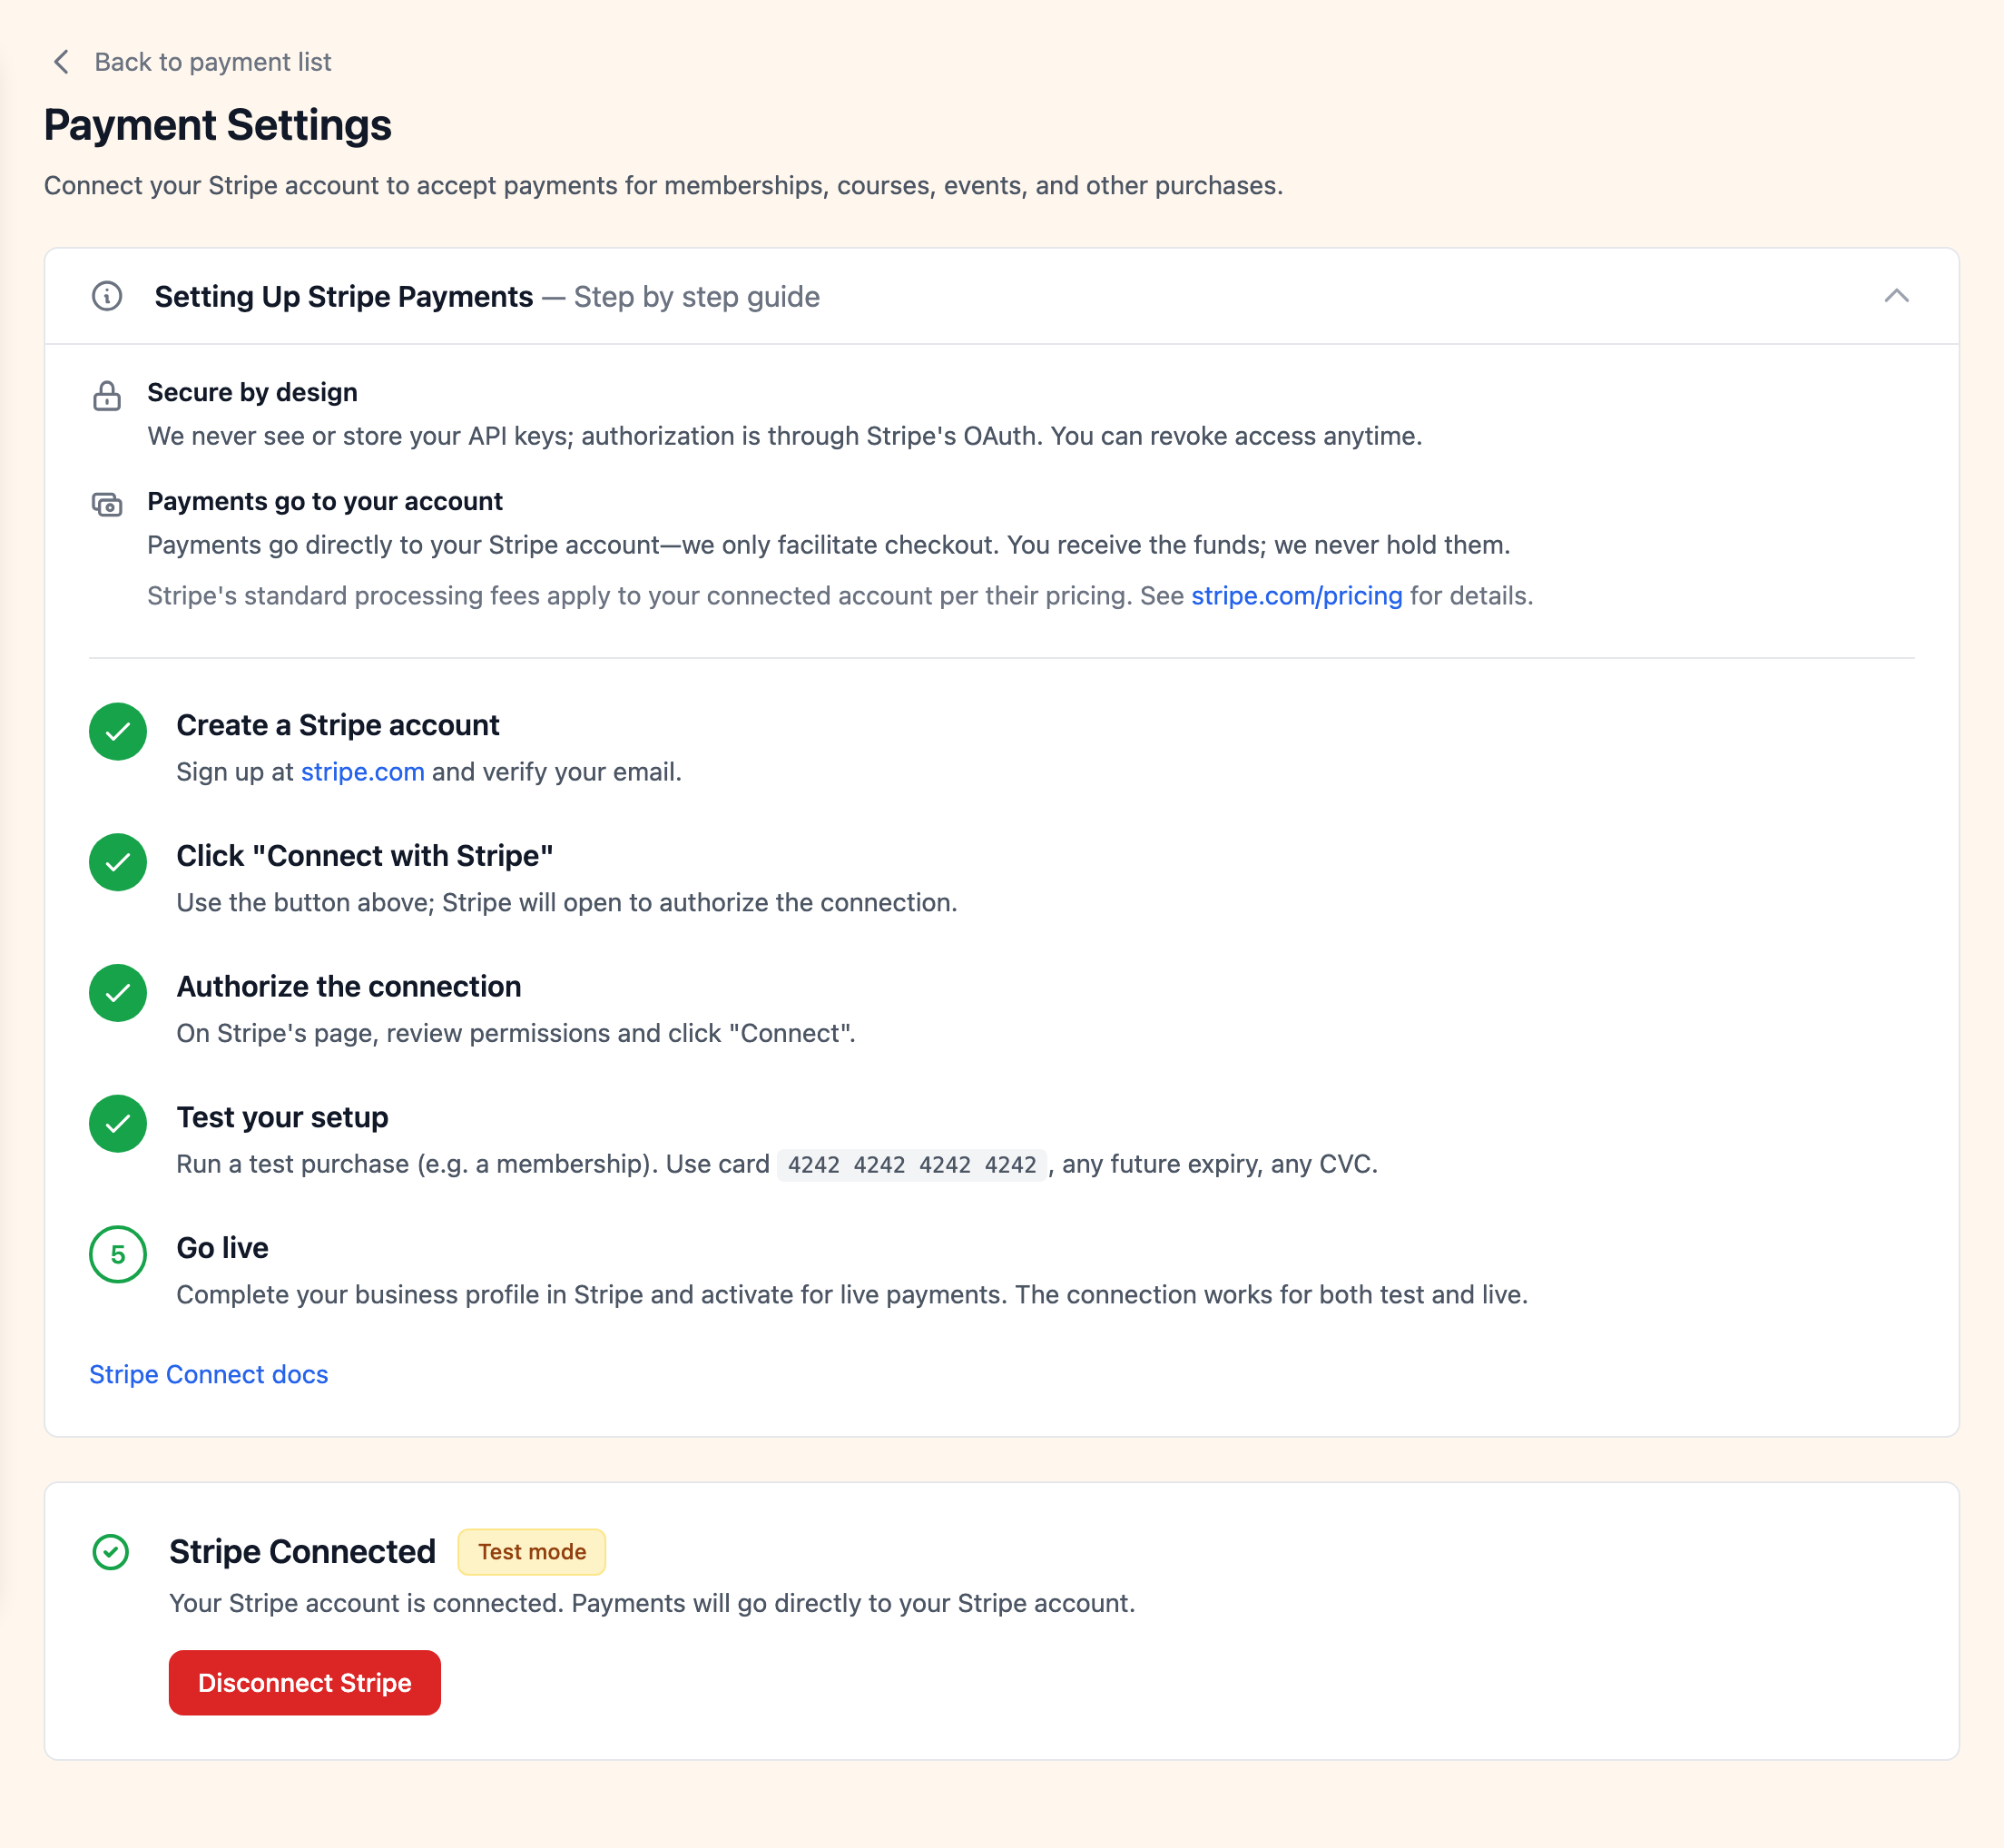This screenshot has height=1848, width=2004.
Task: Click green checkmark for Authorize the connection
Action: coord(118,993)
